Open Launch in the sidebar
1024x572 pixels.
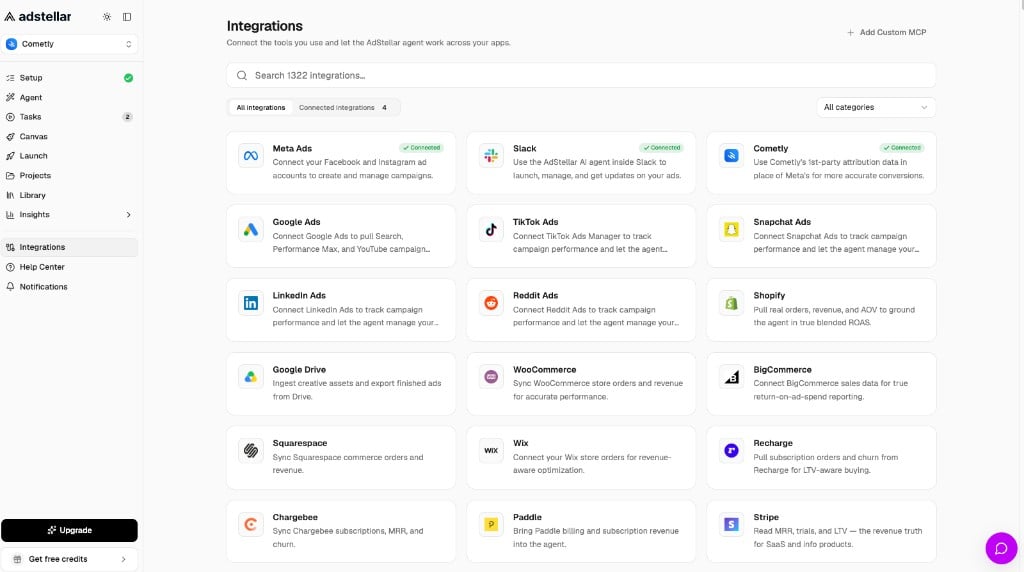(x=69, y=156)
